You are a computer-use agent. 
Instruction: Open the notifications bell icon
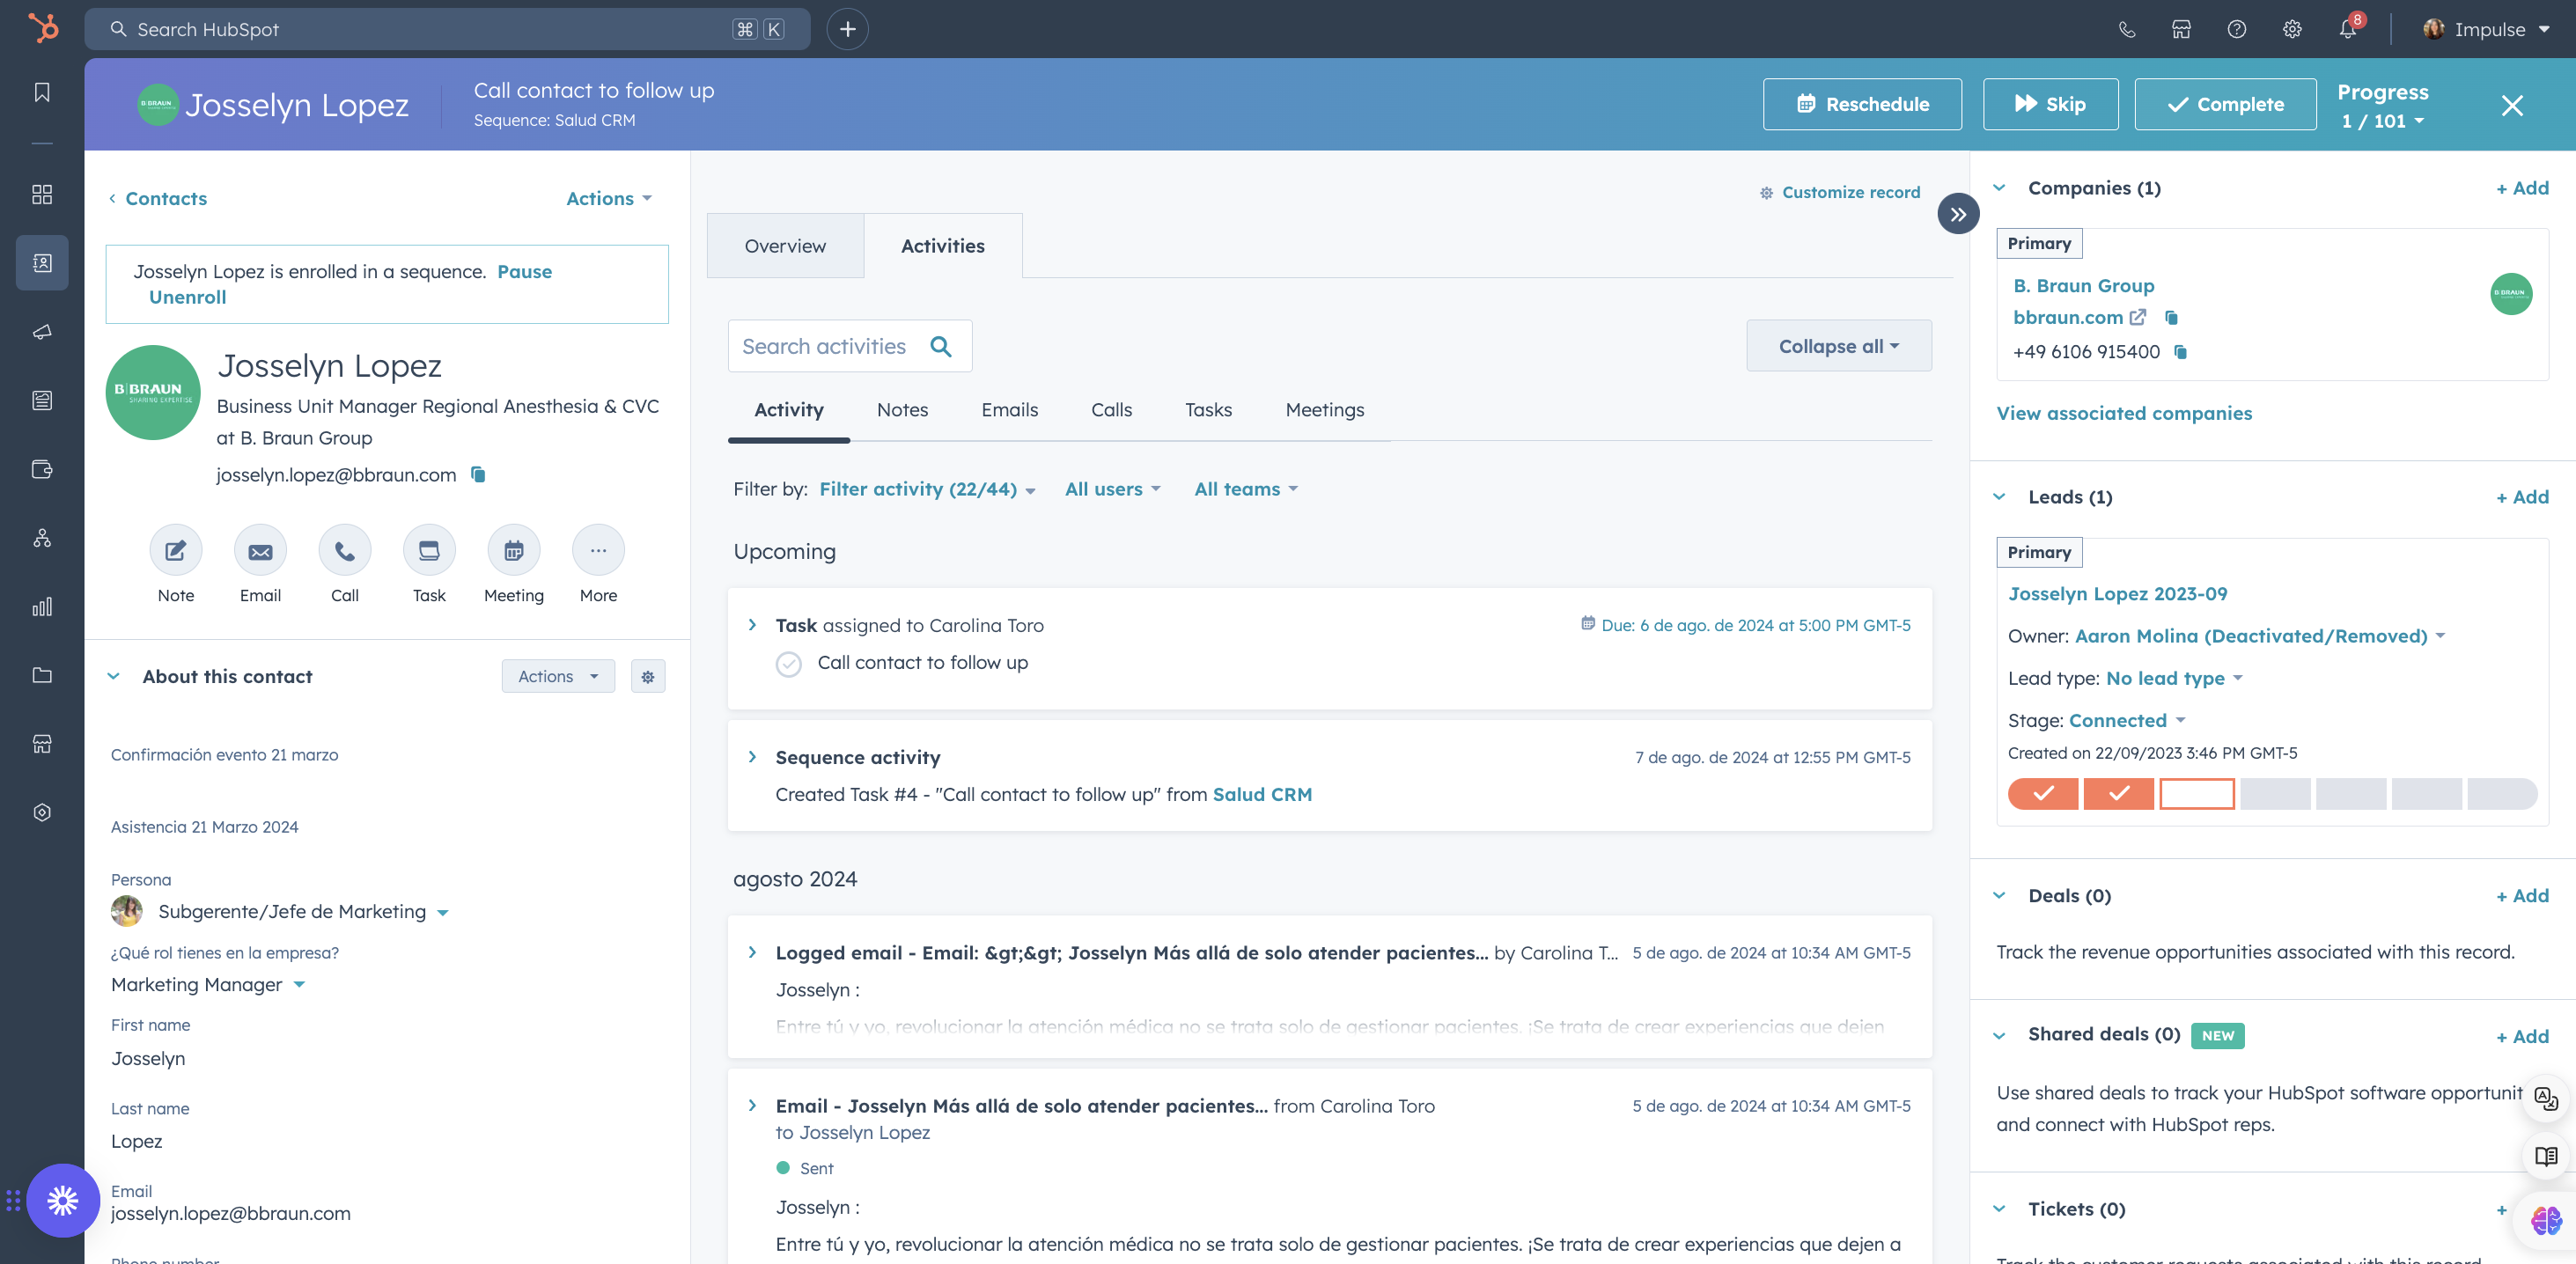click(x=2347, y=29)
